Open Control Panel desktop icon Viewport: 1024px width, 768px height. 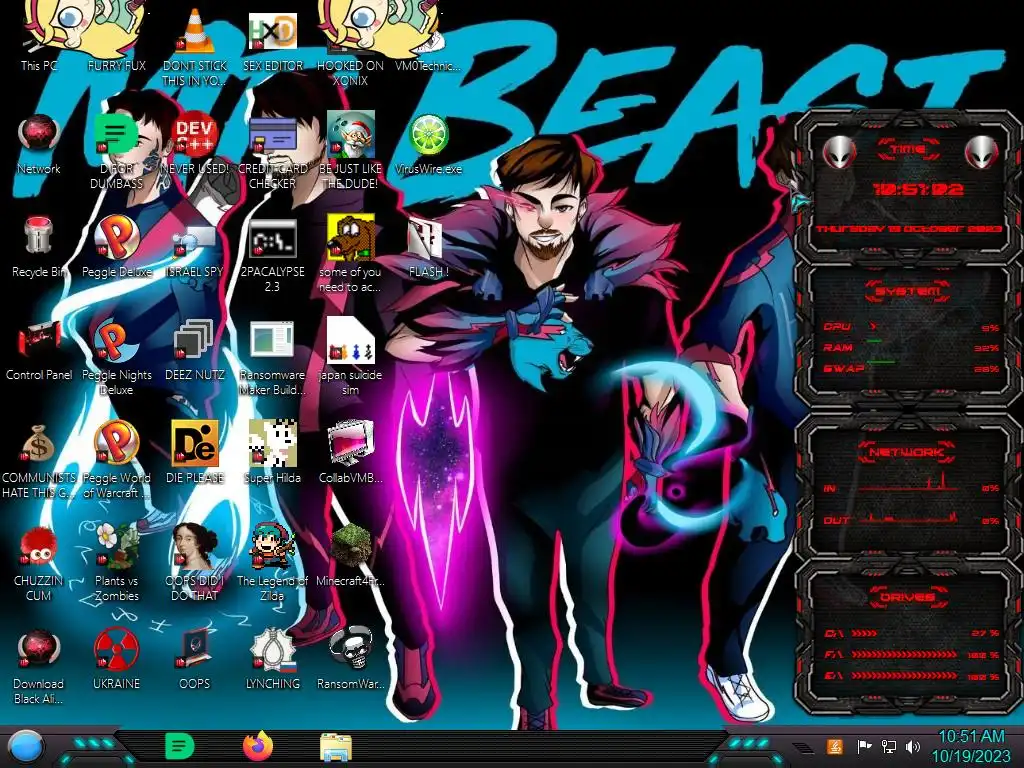[x=39, y=340]
